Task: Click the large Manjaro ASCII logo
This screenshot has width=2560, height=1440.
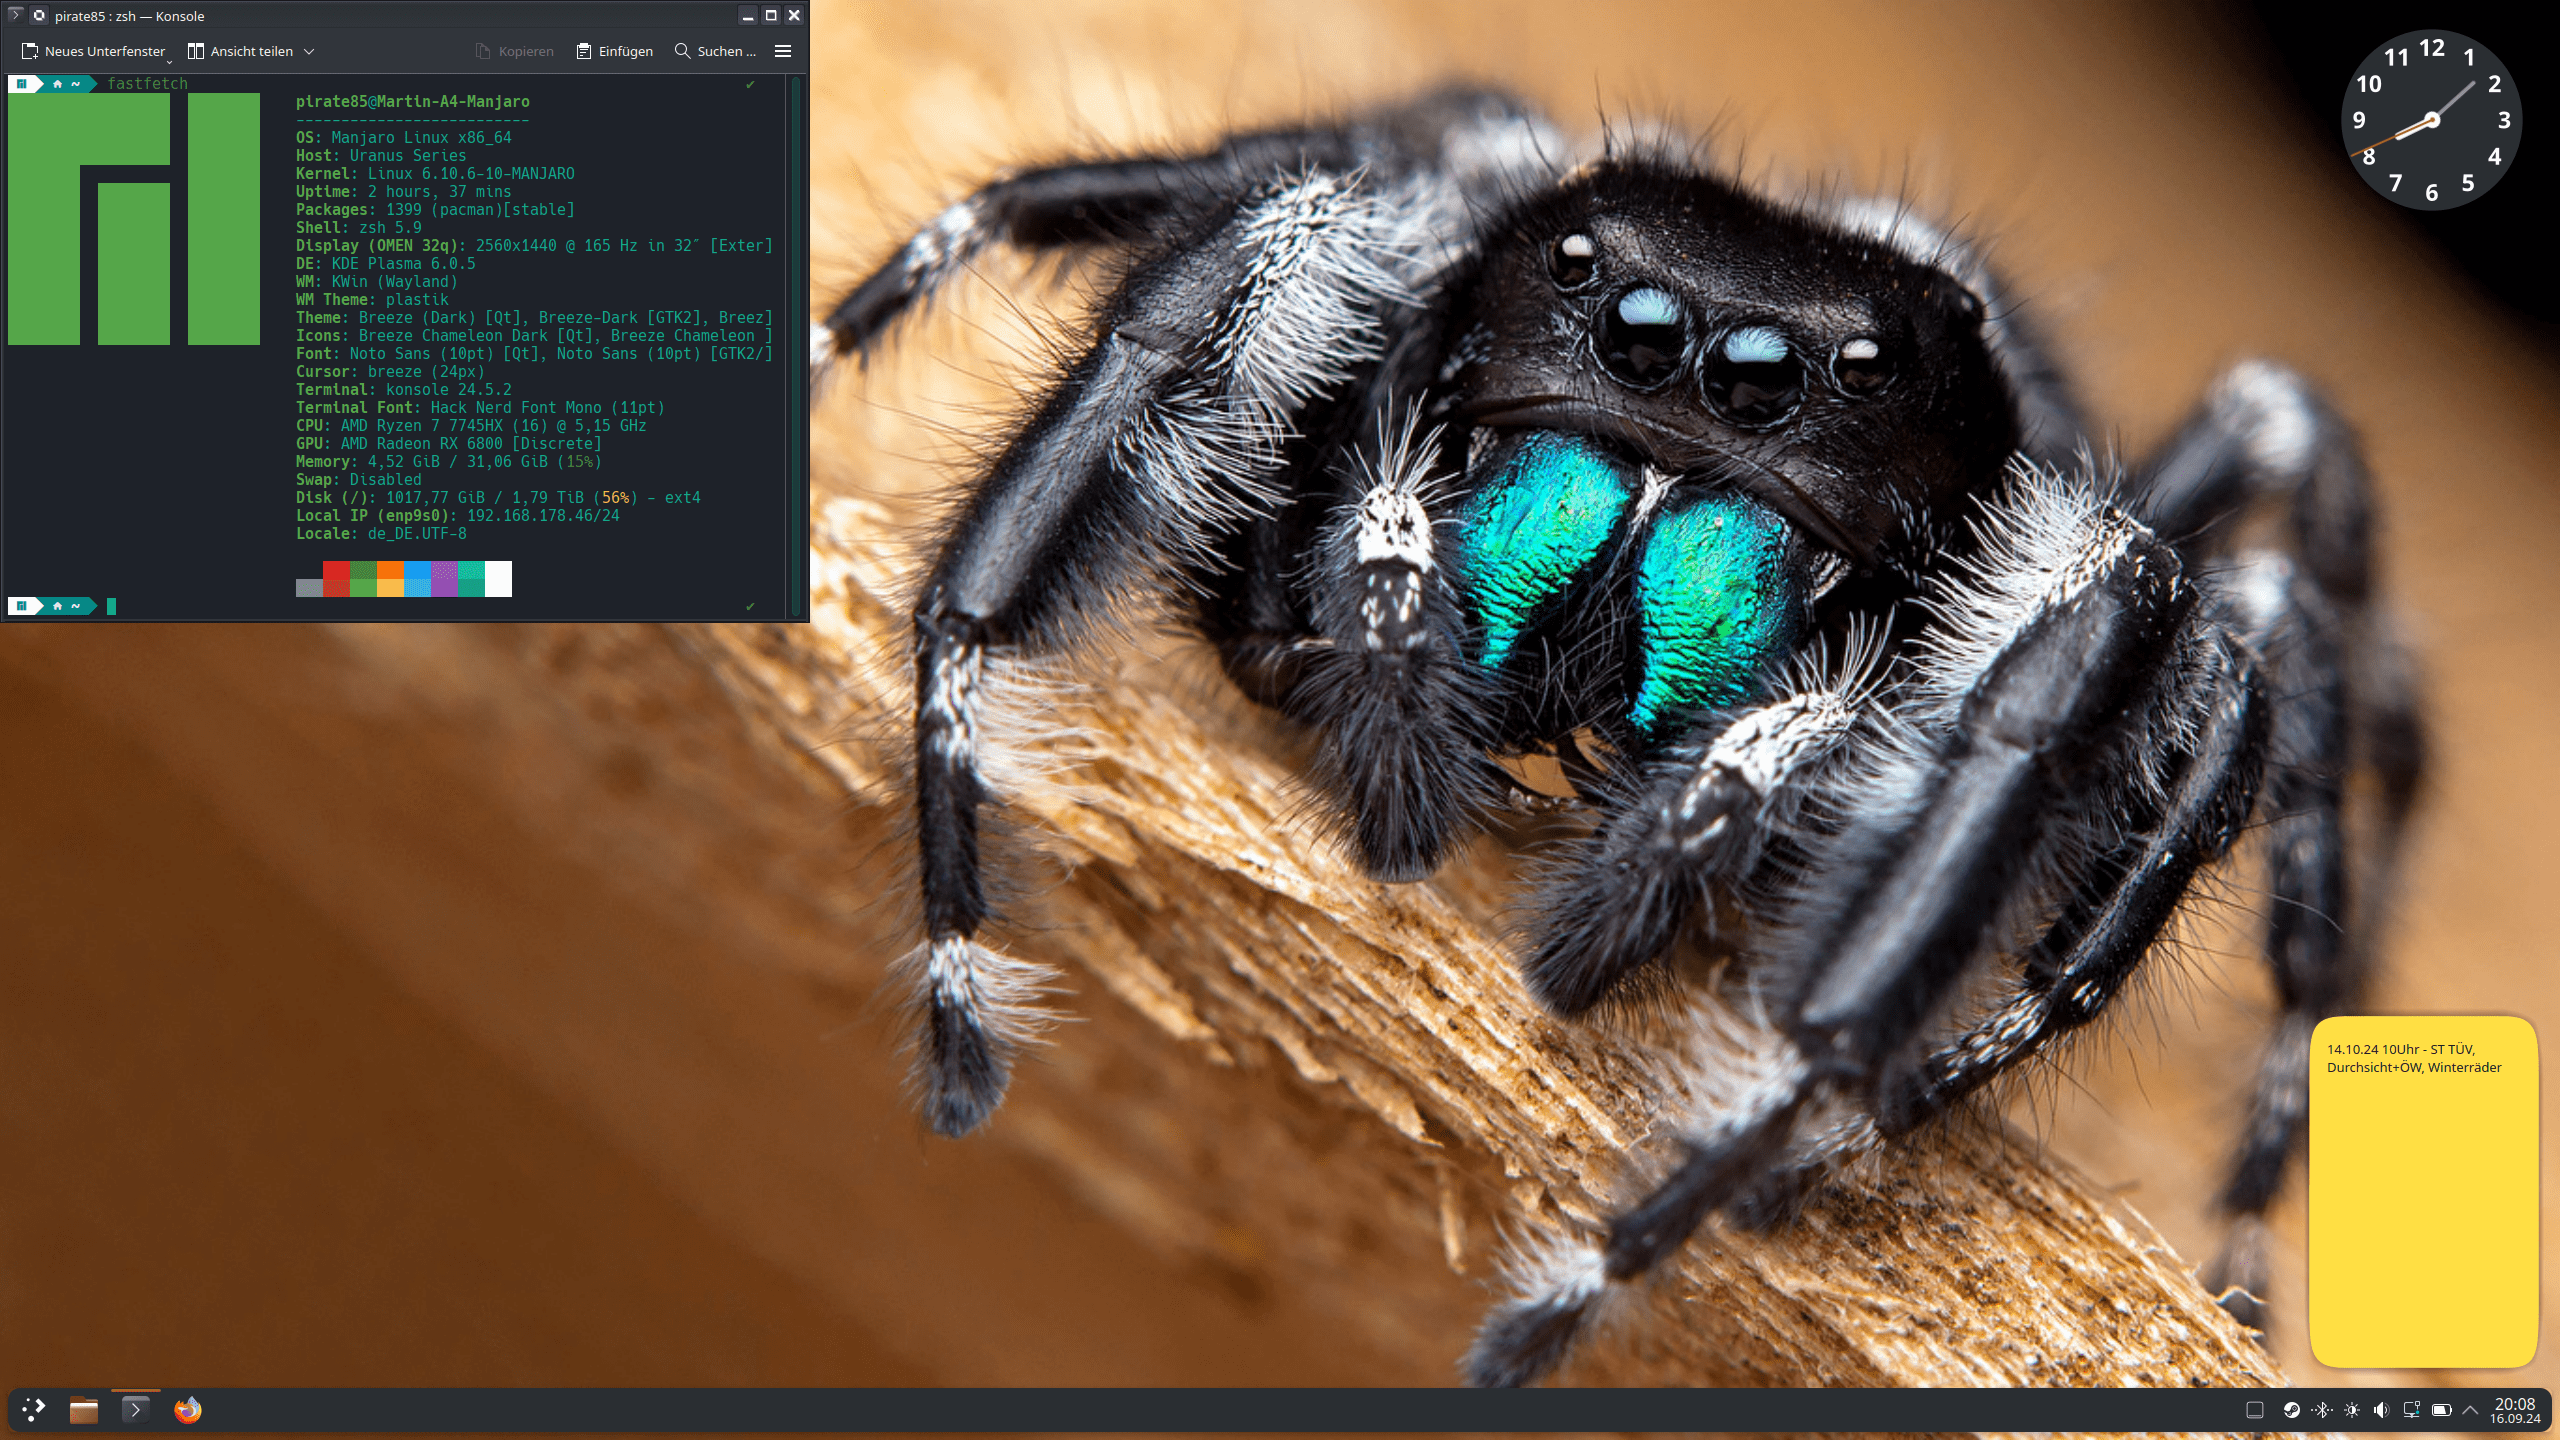Action: (134, 219)
